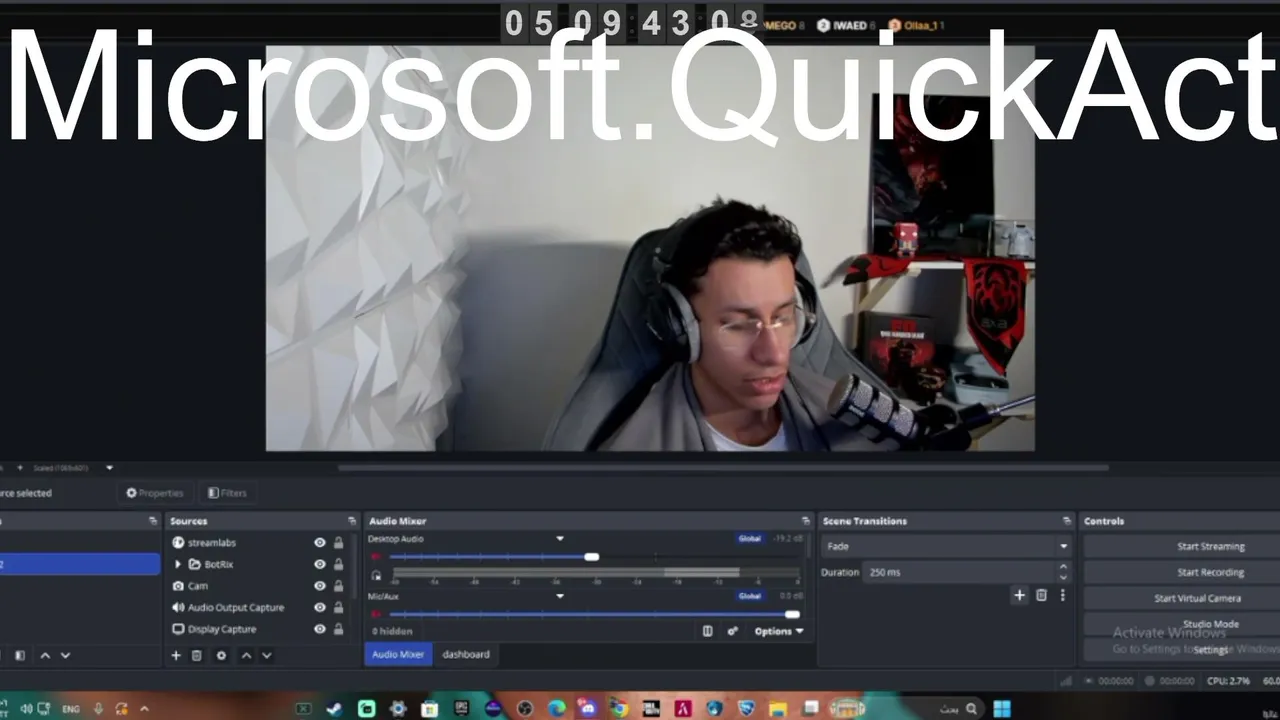Add a scene transition with plus icon
Image resolution: width=1280 pixels, height=720 pixels.
click(x=1020, y=595)
